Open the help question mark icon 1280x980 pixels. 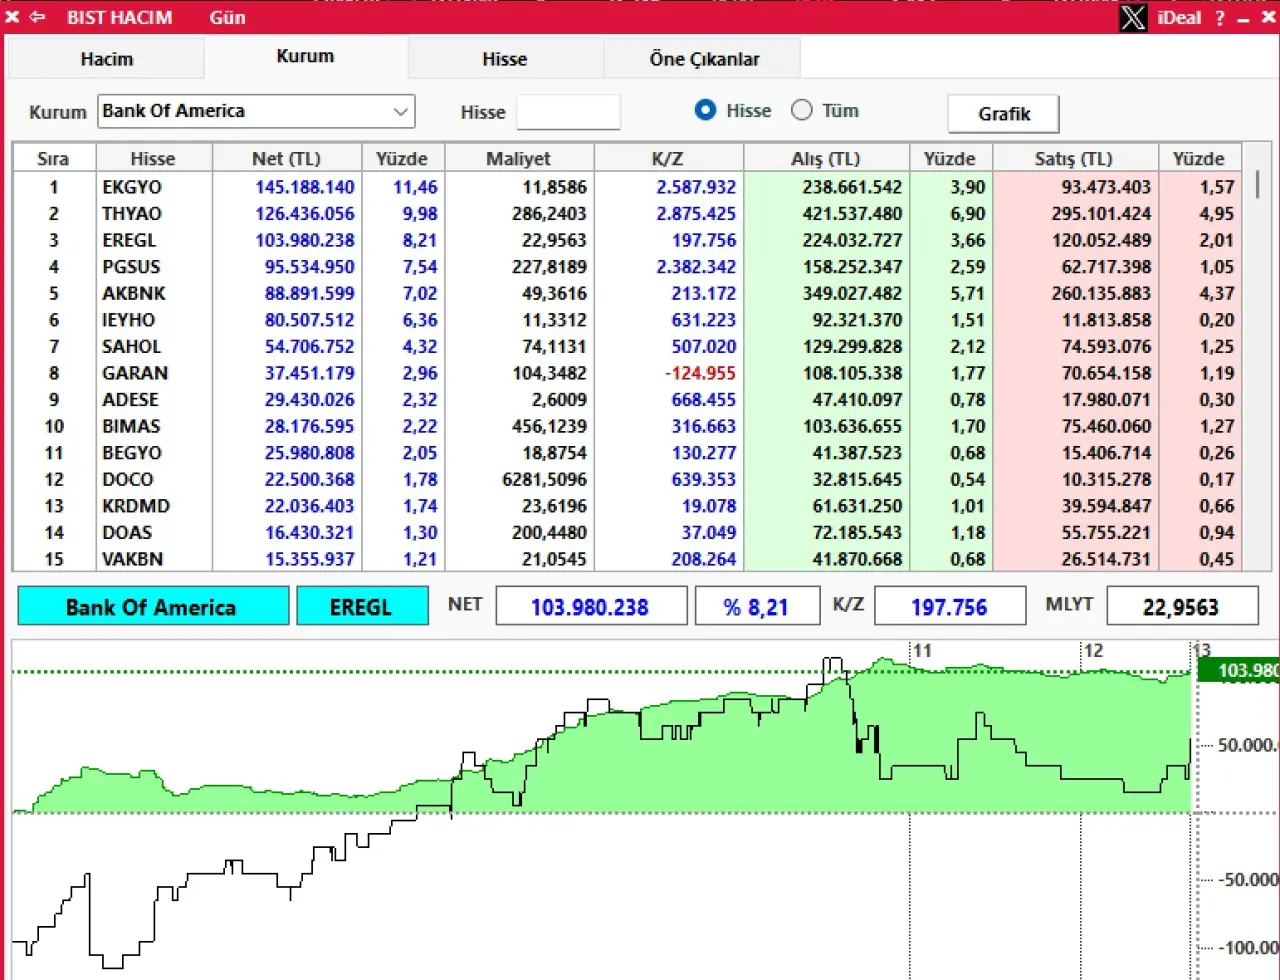pos(1220,18)
